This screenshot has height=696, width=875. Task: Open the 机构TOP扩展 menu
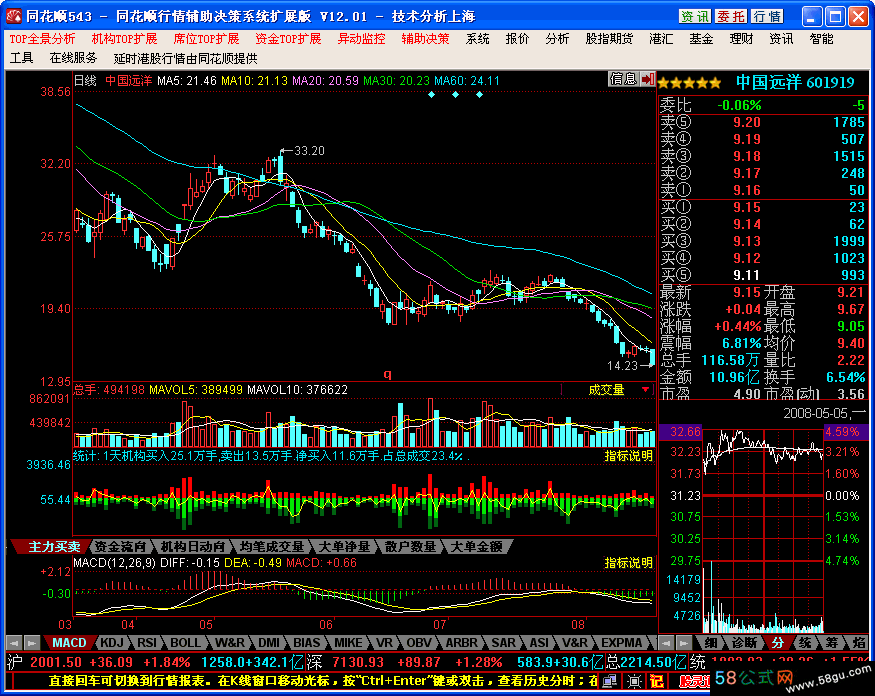click(124, 39)
